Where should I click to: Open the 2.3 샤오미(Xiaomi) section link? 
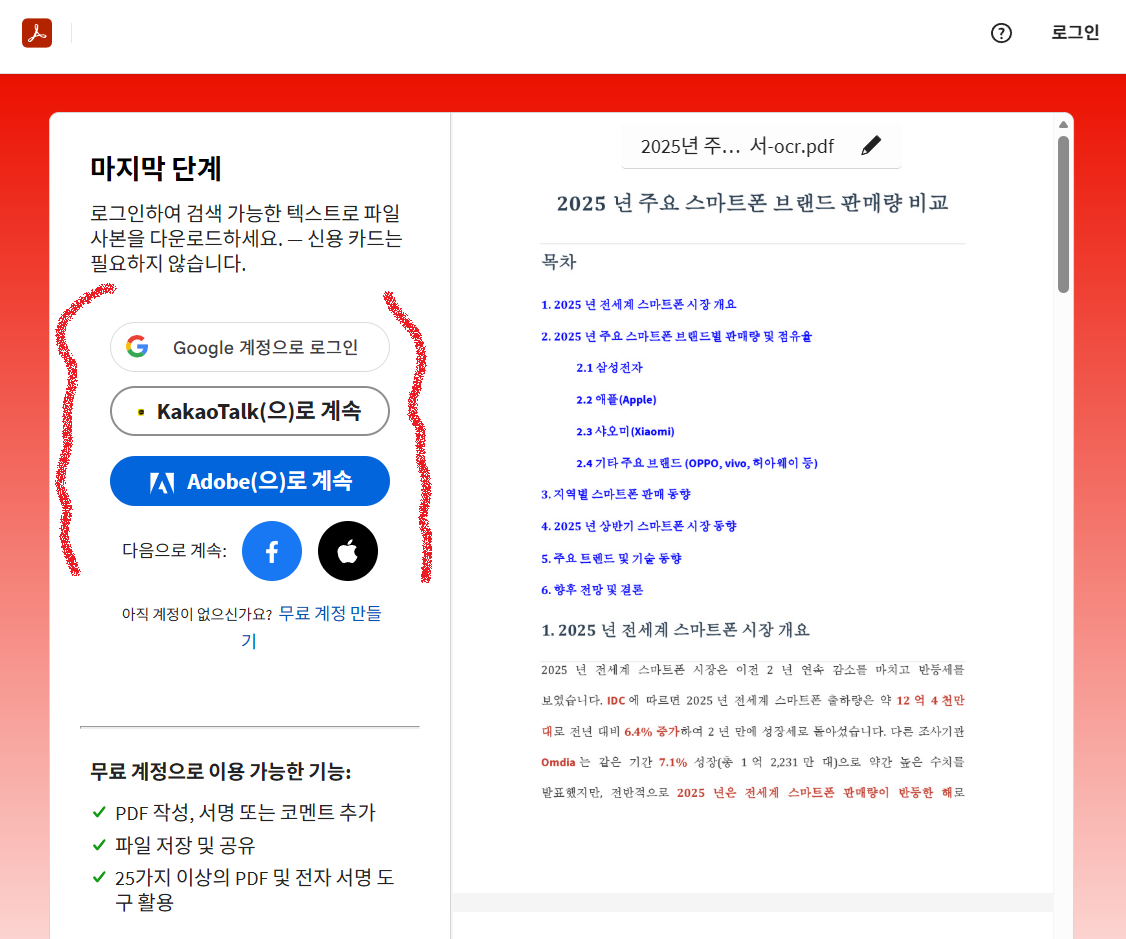[x=628, y=431]
